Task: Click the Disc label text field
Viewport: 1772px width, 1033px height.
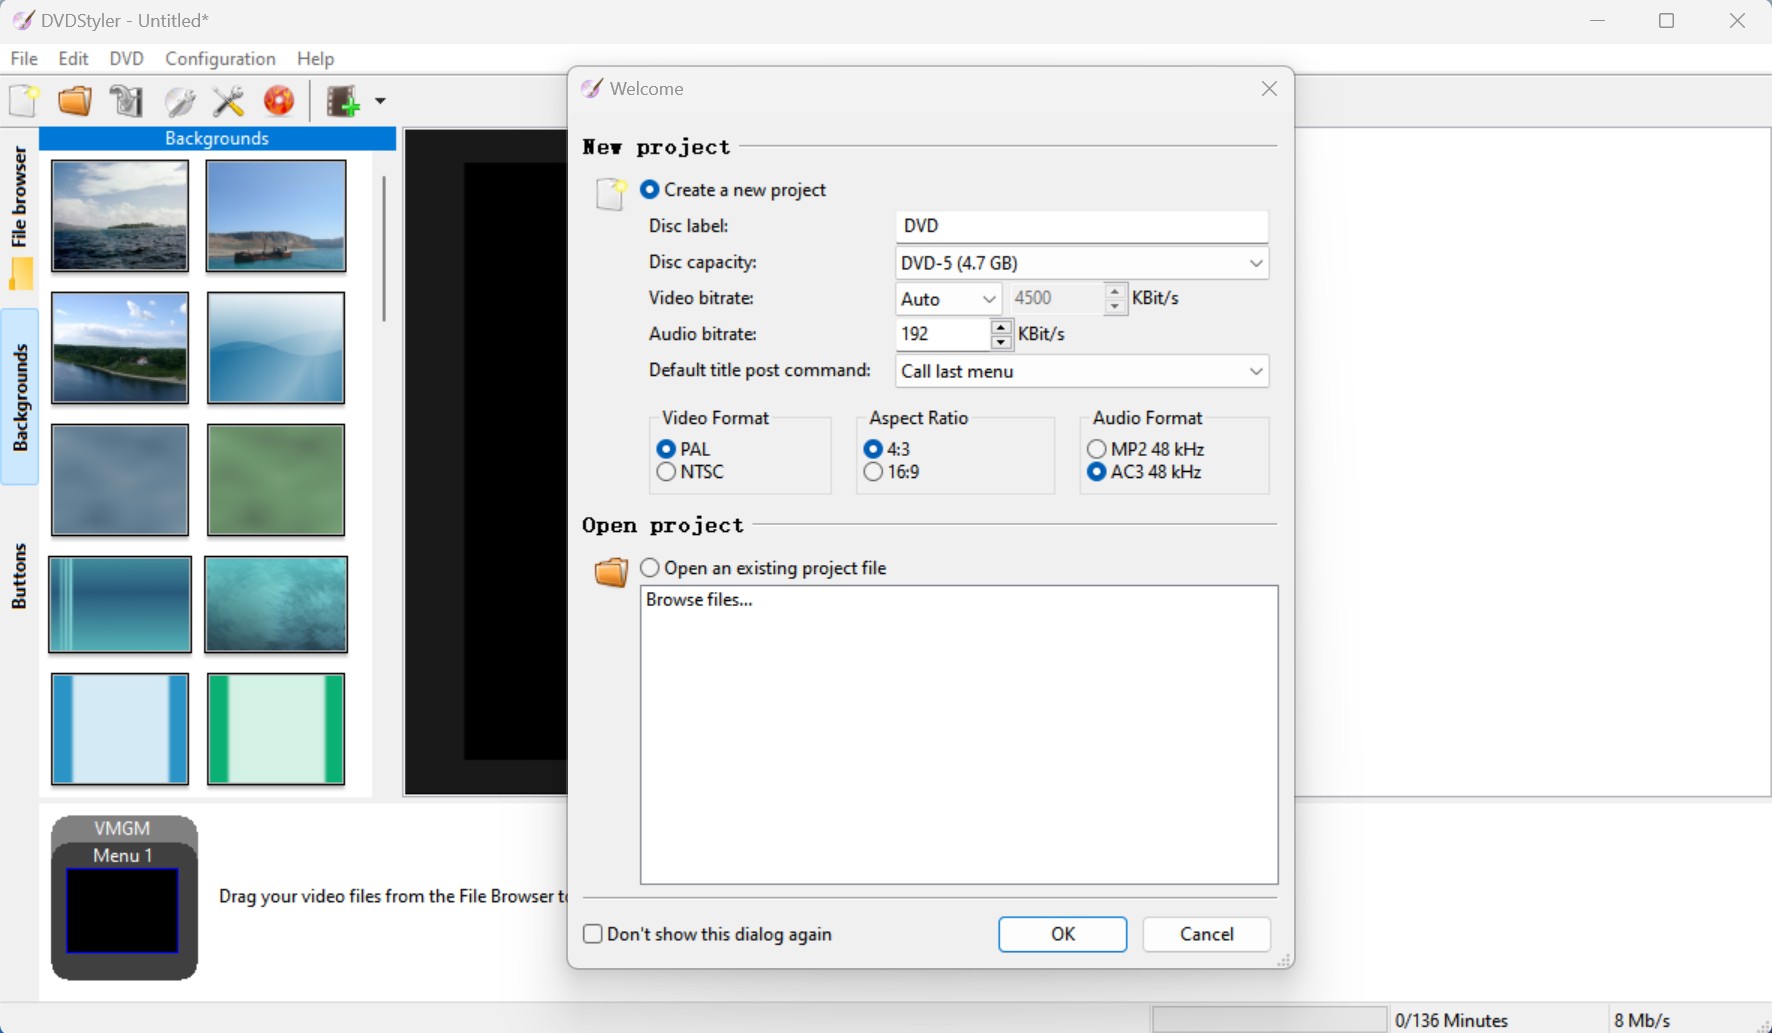Action: pos(1082,226)
